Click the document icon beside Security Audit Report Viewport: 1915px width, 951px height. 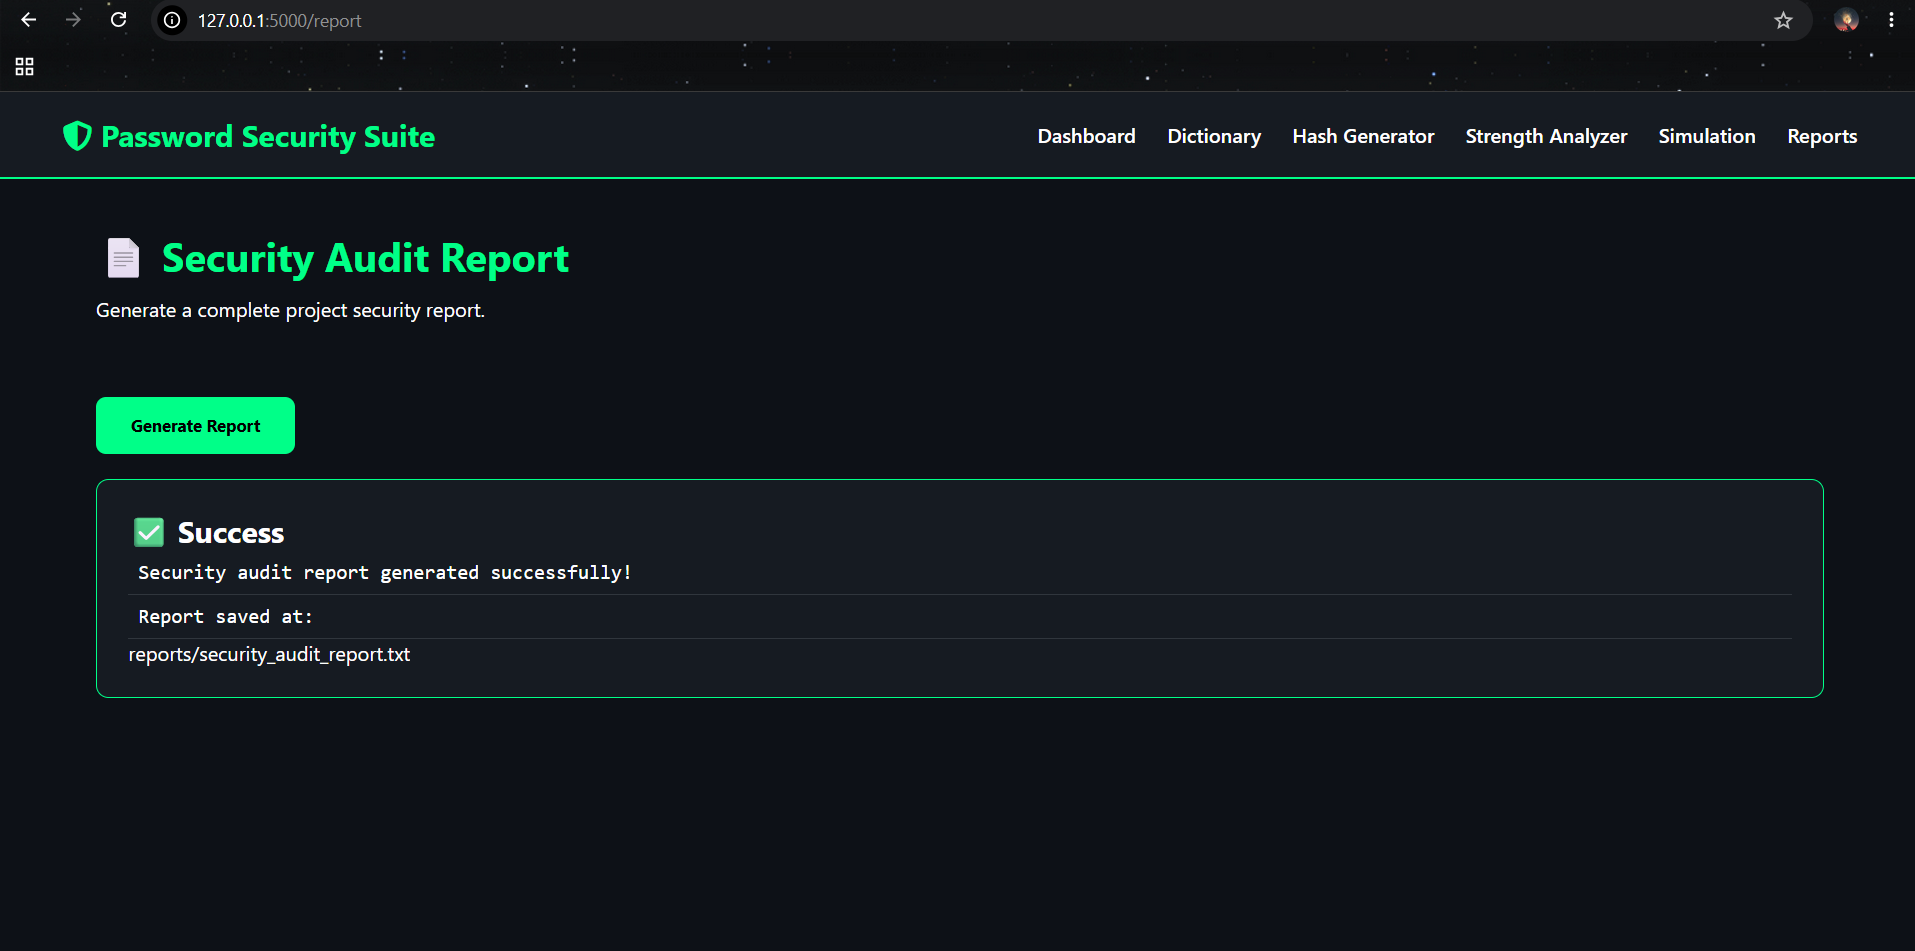[123, 258]
